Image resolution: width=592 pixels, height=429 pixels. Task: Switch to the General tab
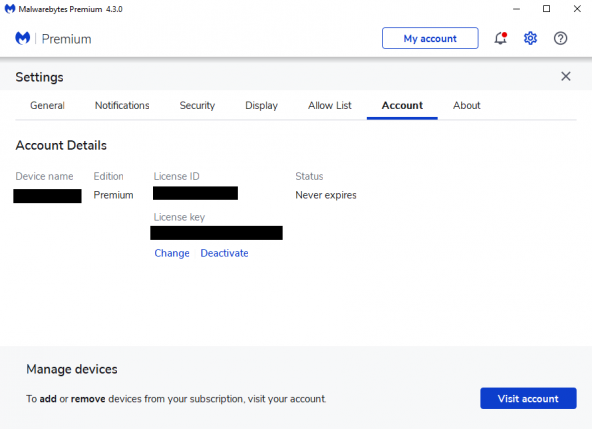pos(47,105)
